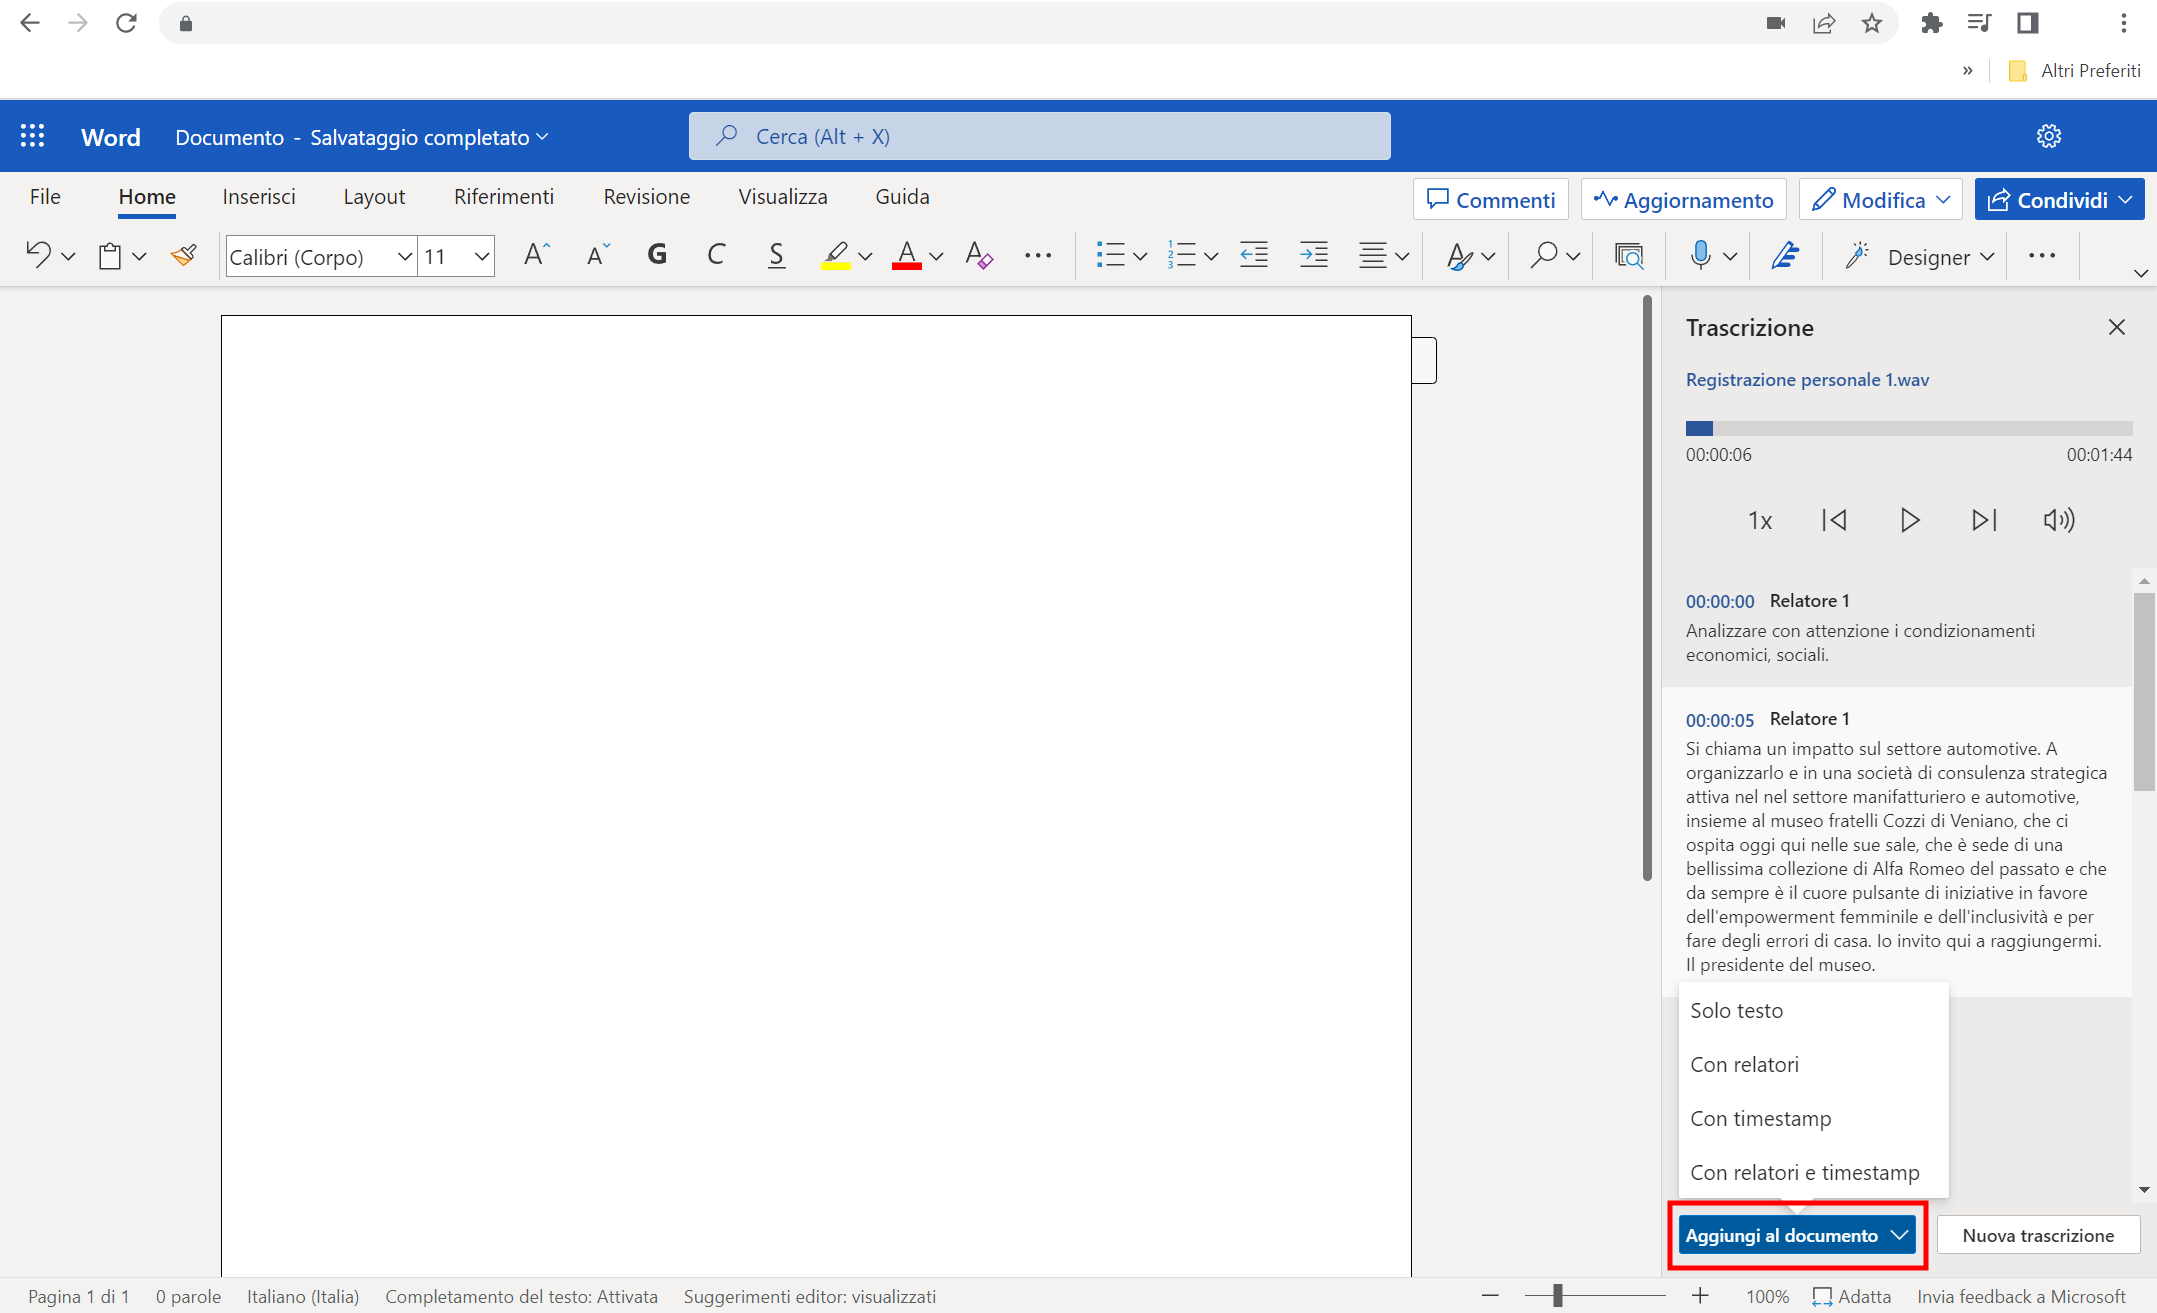Screen dimensions: 2157x1313
Task: Select Con relatori e timestamp option
Action: click(1805, 1172)
